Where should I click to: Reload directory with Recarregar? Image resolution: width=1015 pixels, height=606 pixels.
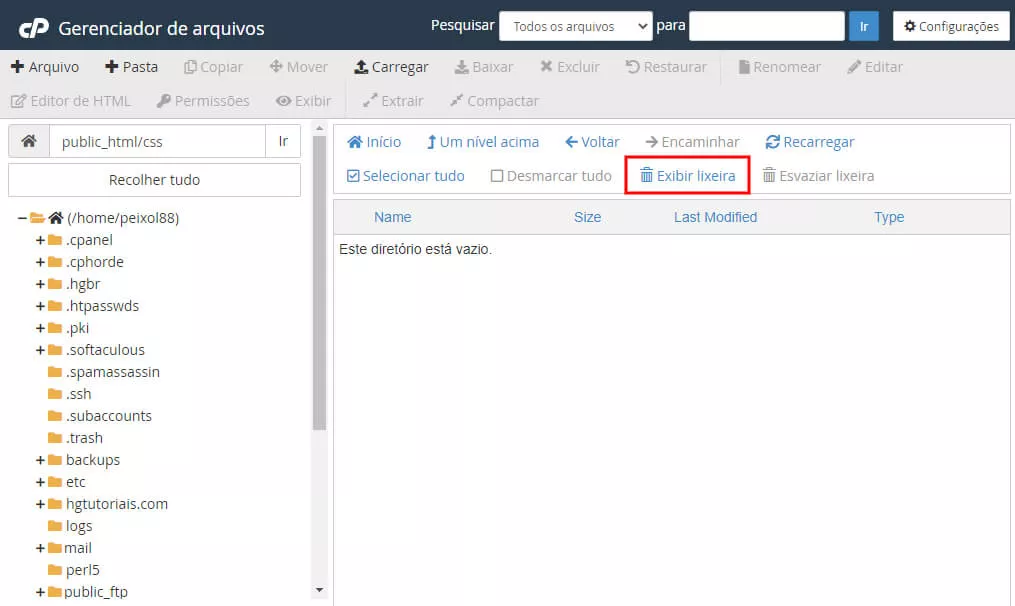pos(810,142)
